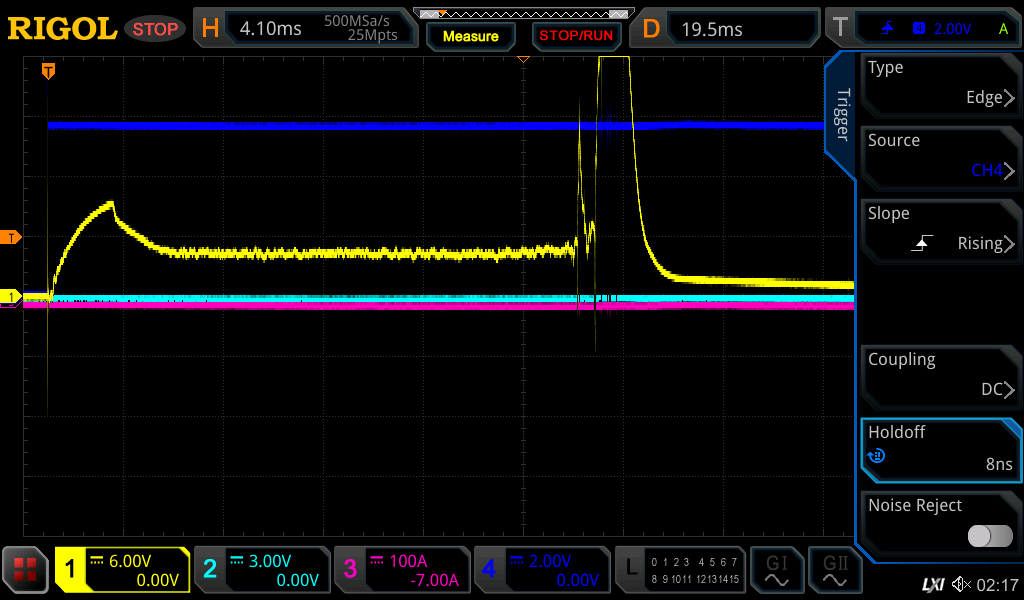Select the Holdoff 8ns field
This screenshot has width=1024, height=600.
(x=940, y=448)
